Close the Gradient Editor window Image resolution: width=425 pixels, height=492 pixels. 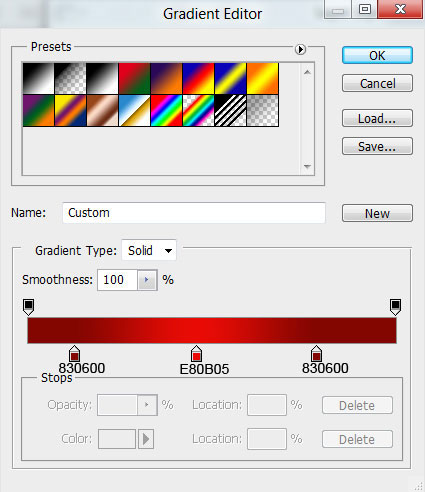(x=400, y=9)
